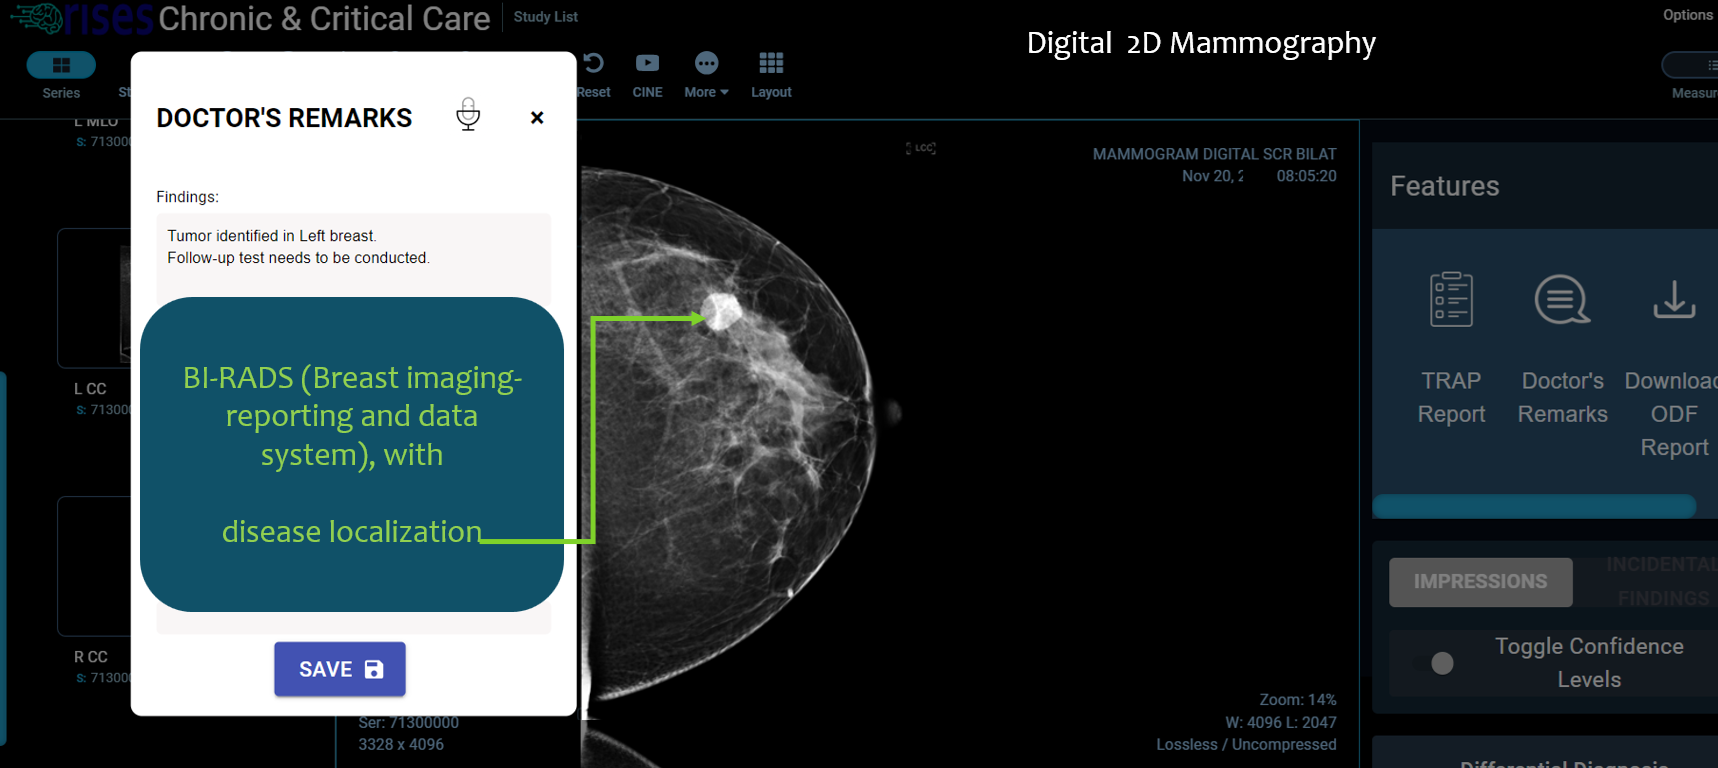Download the ODF Report
The height and width of the screenshot is (768, 1718).
1673,365
